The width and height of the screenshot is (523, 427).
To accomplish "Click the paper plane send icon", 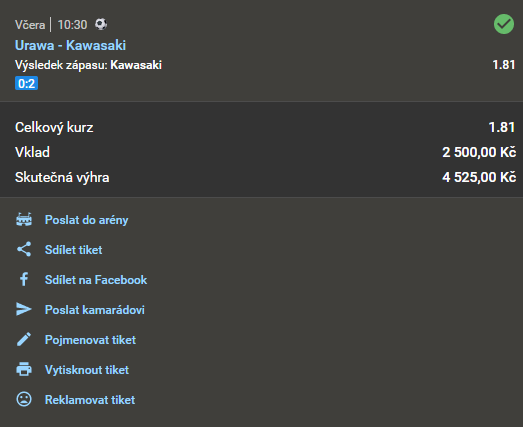I will 24,309.
